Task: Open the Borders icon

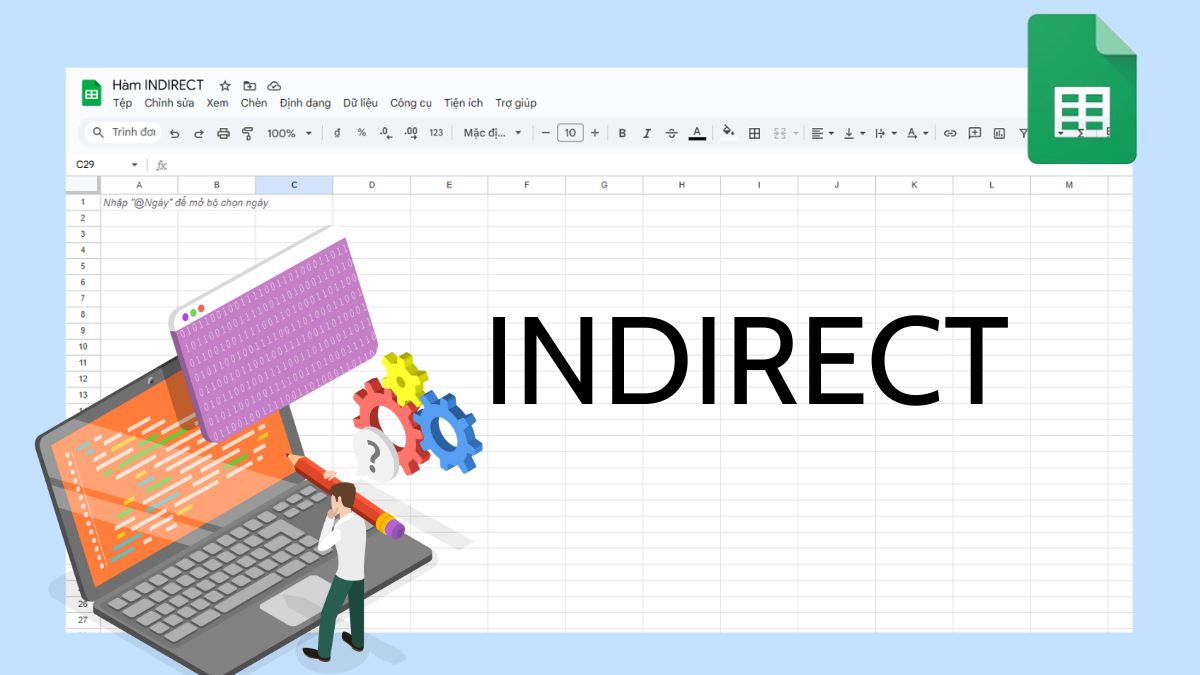Action: pyautogui.click(x=753, y=132)
